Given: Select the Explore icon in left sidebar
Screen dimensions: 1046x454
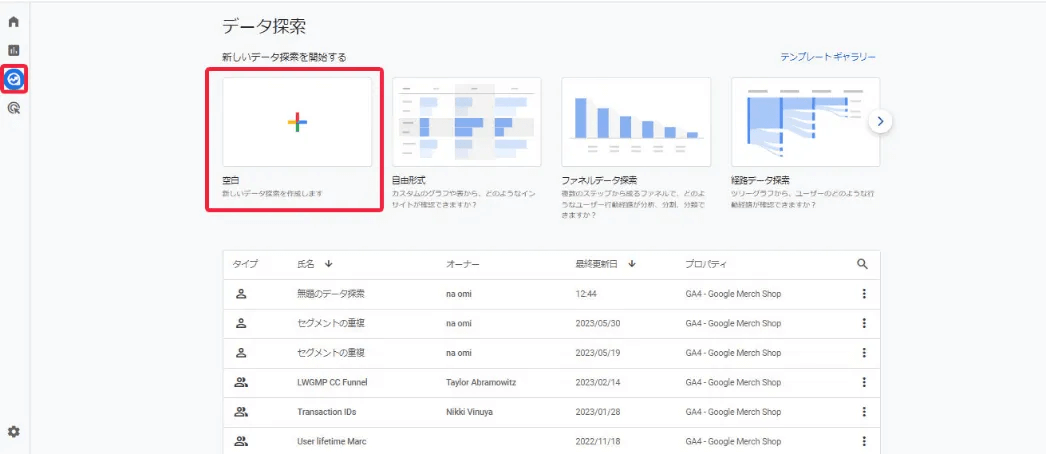Looking at the screenshot, I should 14,79.
